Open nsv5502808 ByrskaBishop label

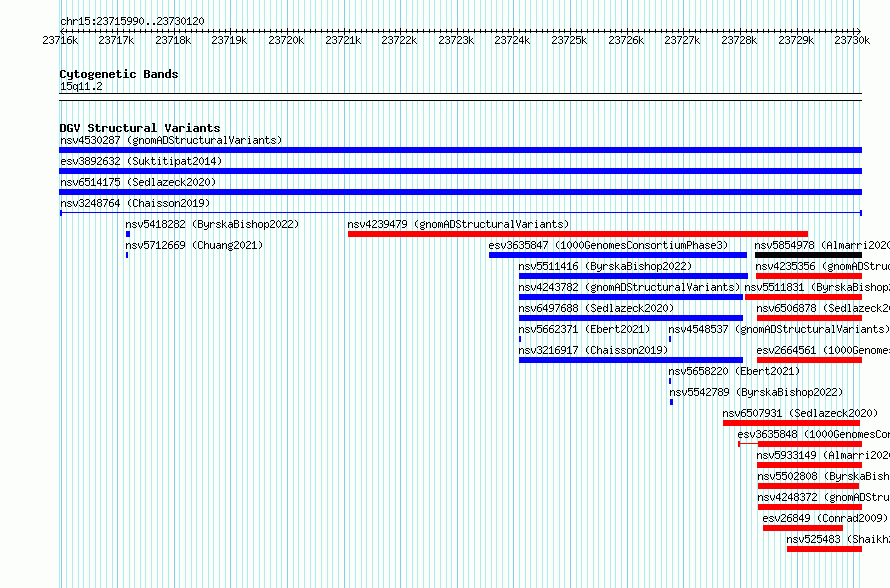(x=823, y=476)
